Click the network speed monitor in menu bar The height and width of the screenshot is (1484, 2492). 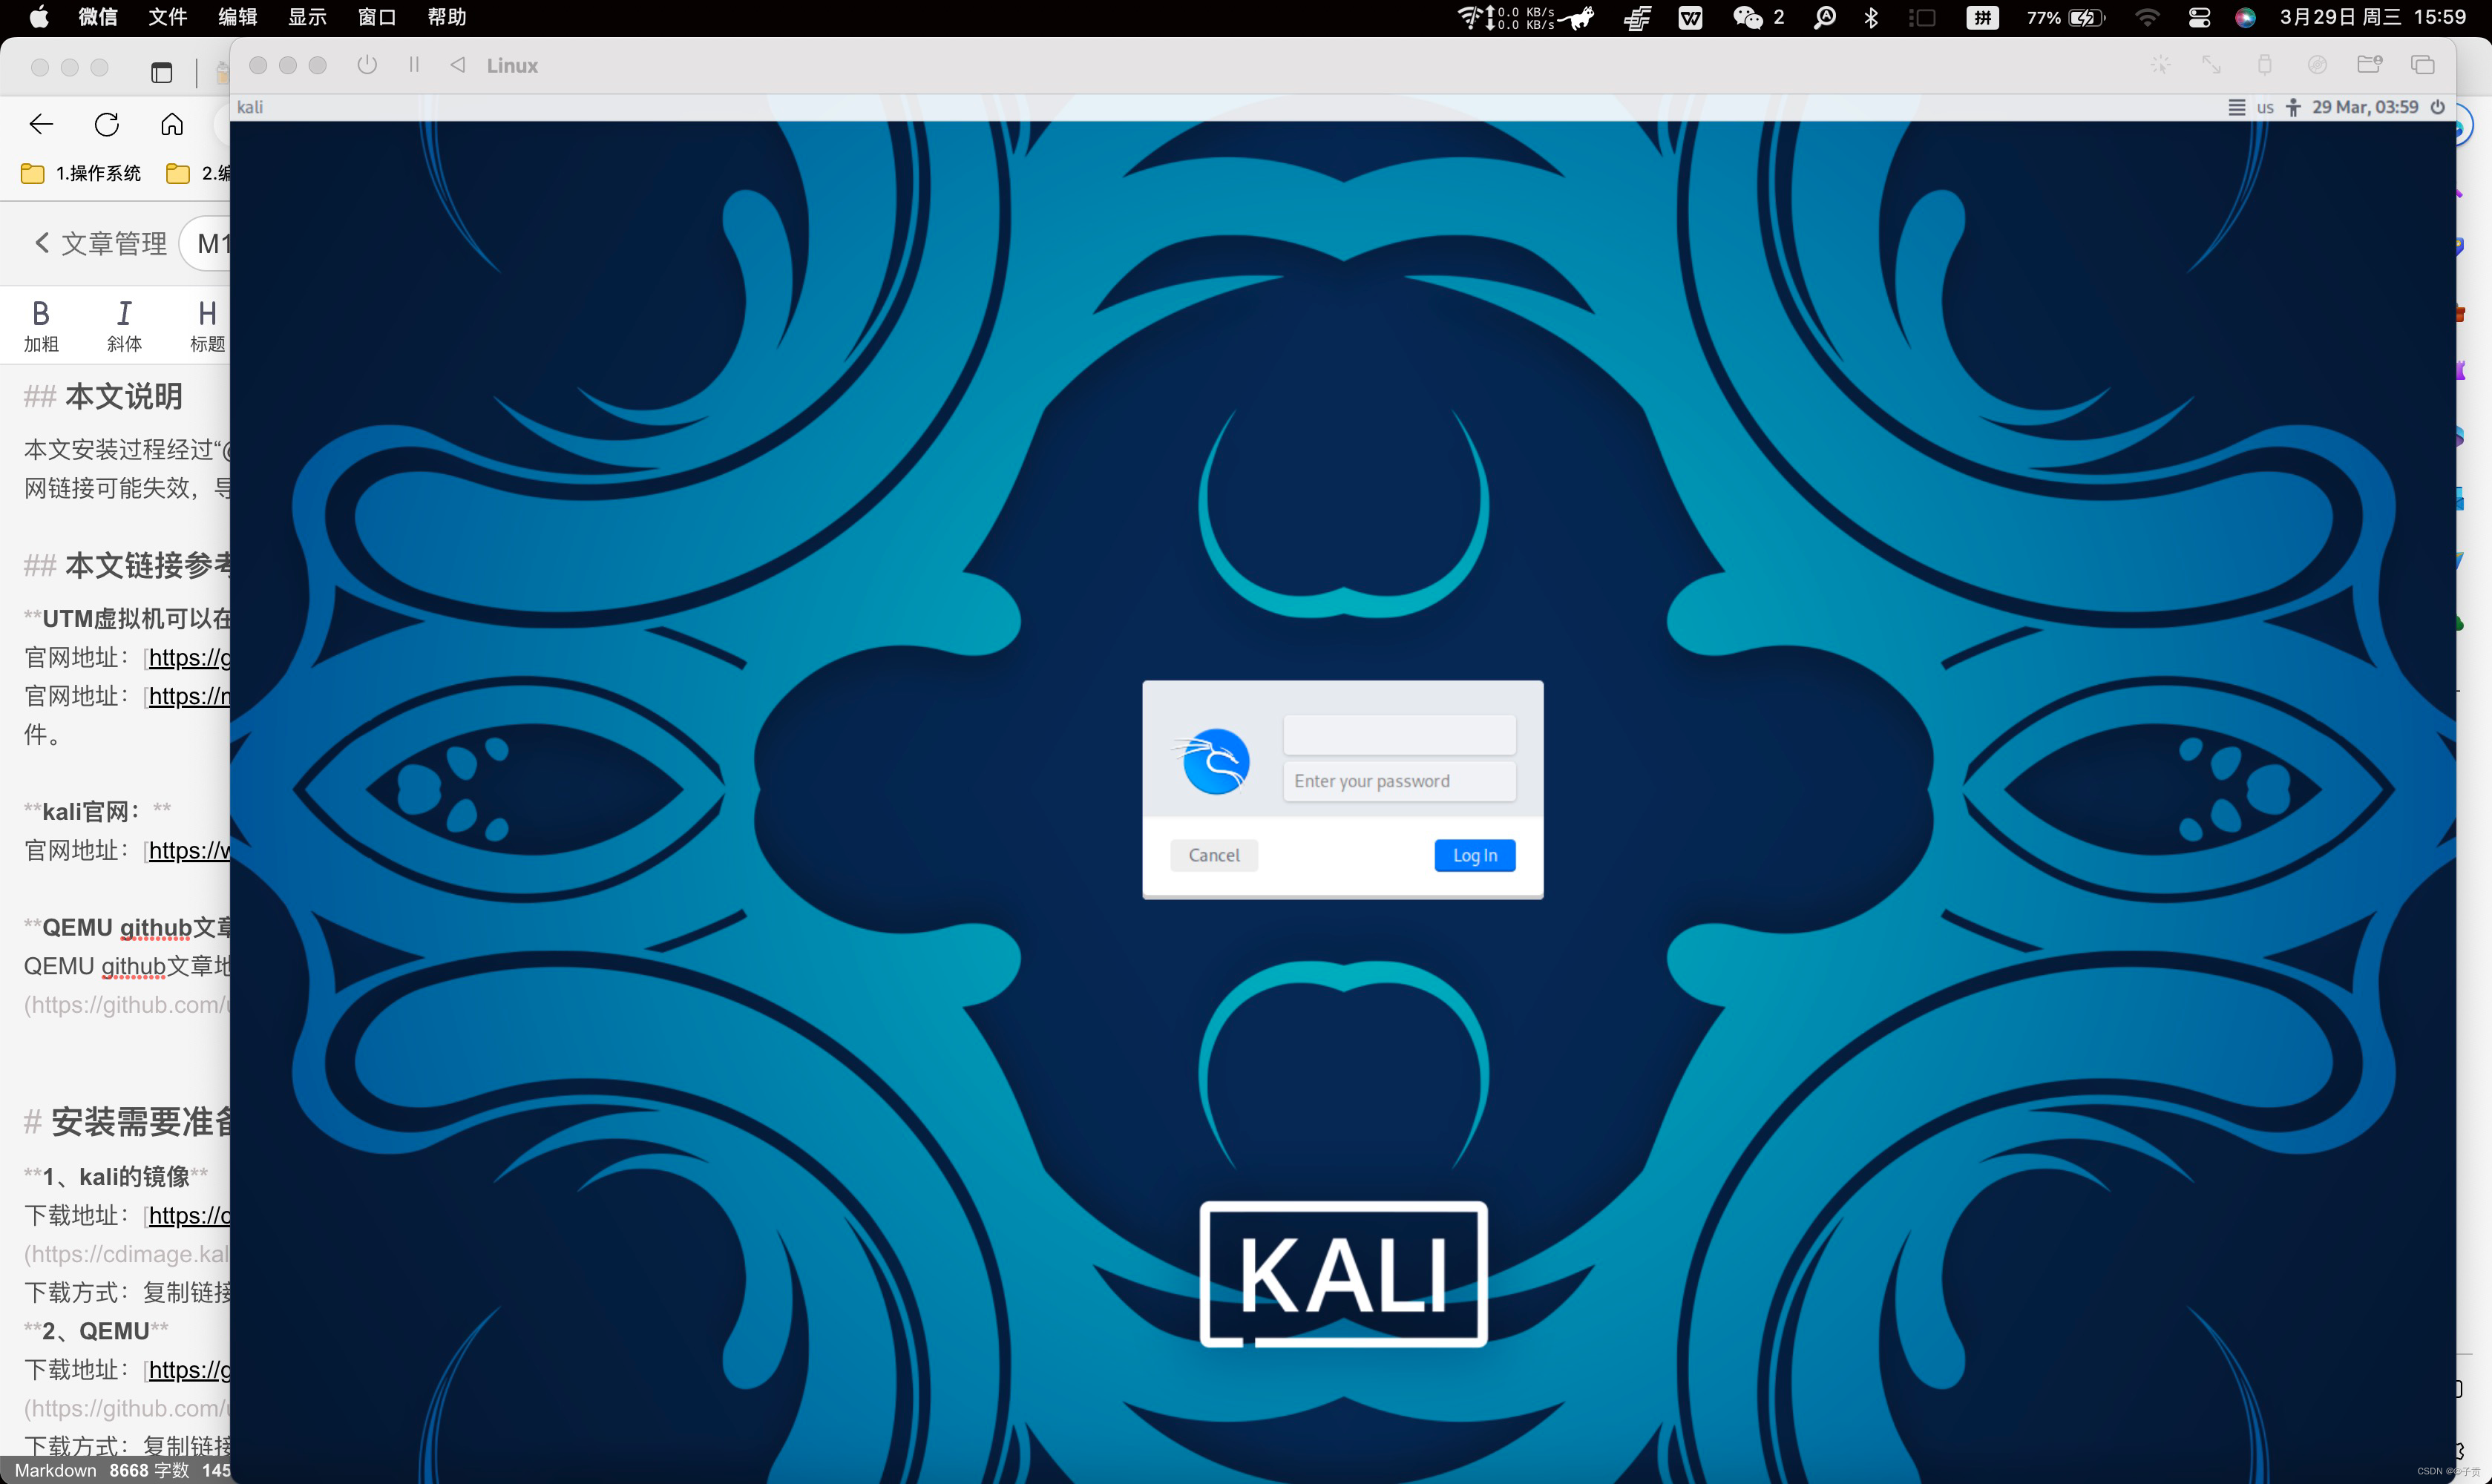[x=1506, y=17]
